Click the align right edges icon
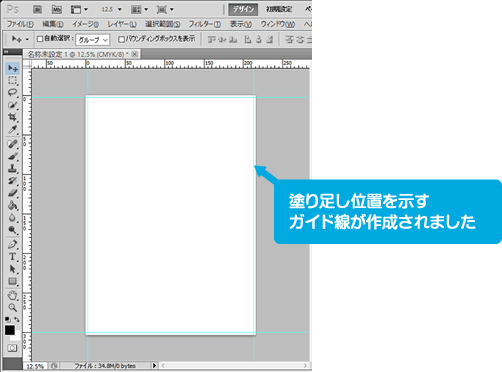 point(270,40)
